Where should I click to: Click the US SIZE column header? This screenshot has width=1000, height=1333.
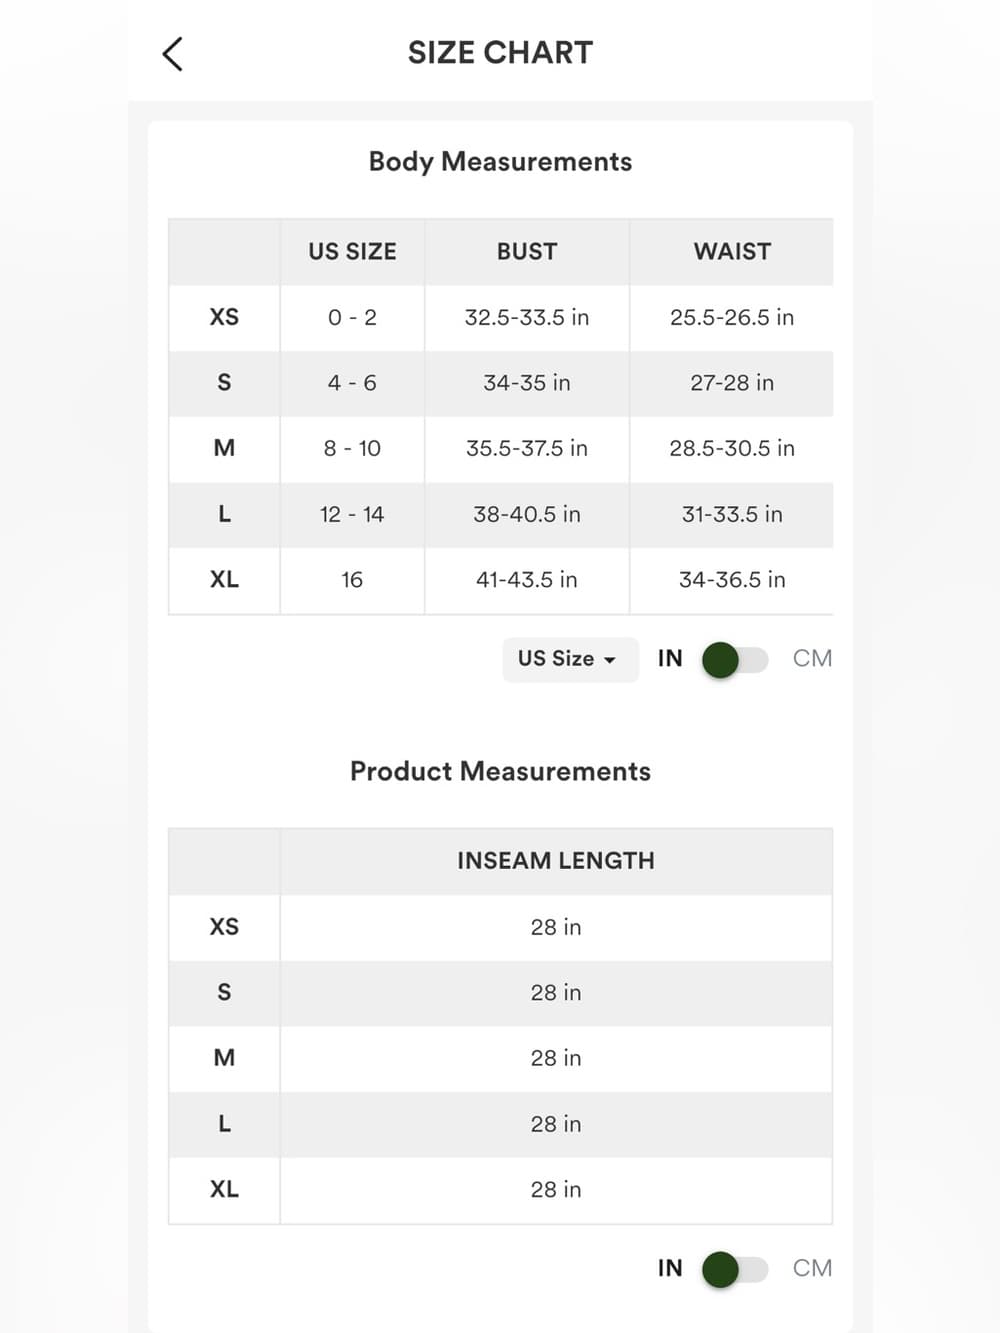click(x=352, y=252)
